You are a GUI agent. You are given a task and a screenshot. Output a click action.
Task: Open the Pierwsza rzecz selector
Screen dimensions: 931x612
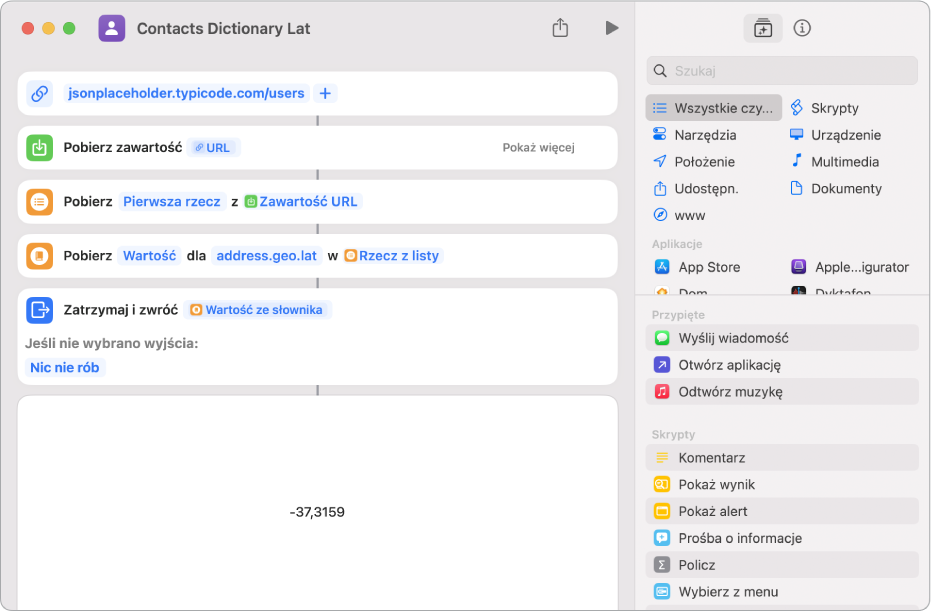point(172,201)
